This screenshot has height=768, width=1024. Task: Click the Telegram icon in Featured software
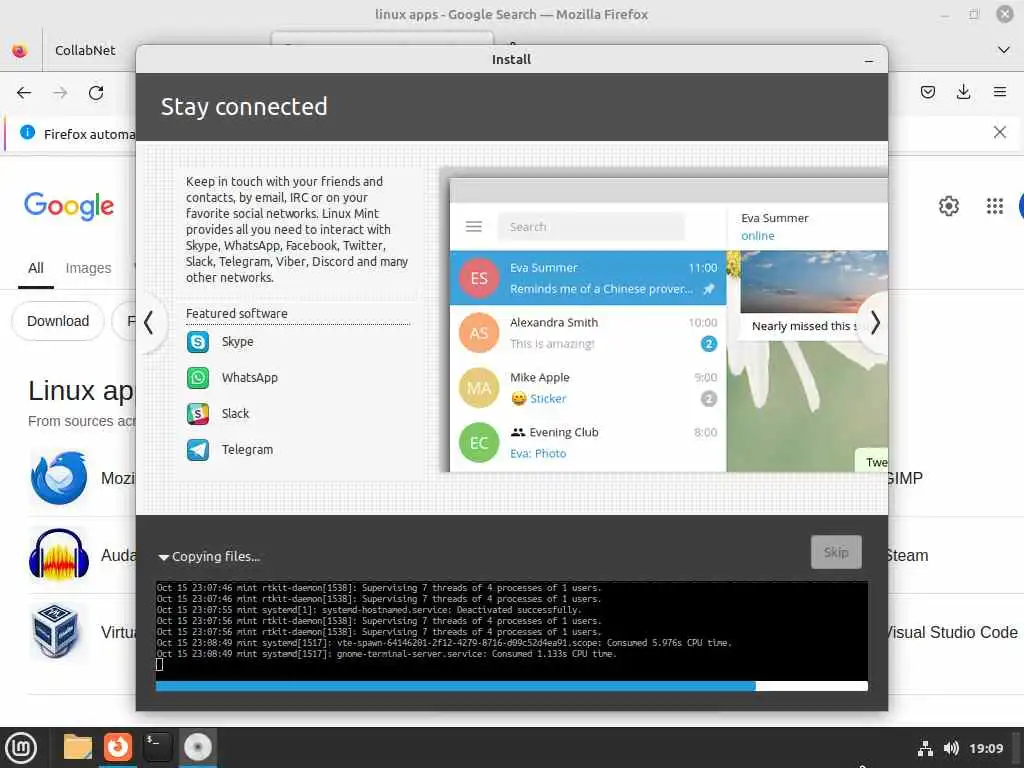tap(198, 449)
